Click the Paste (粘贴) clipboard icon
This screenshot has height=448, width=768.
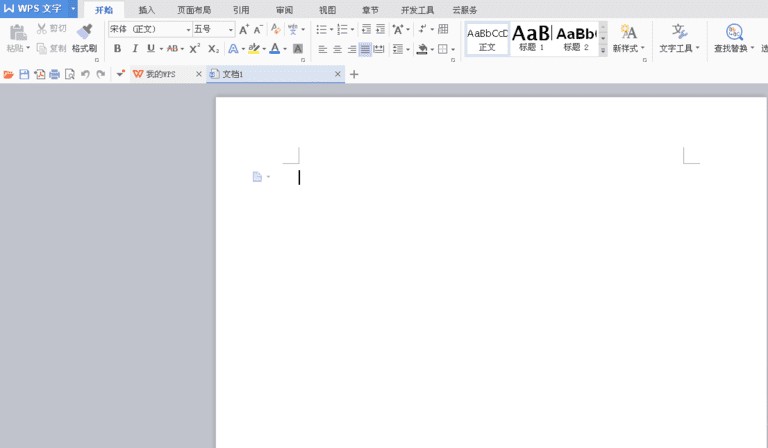point(18,33)
